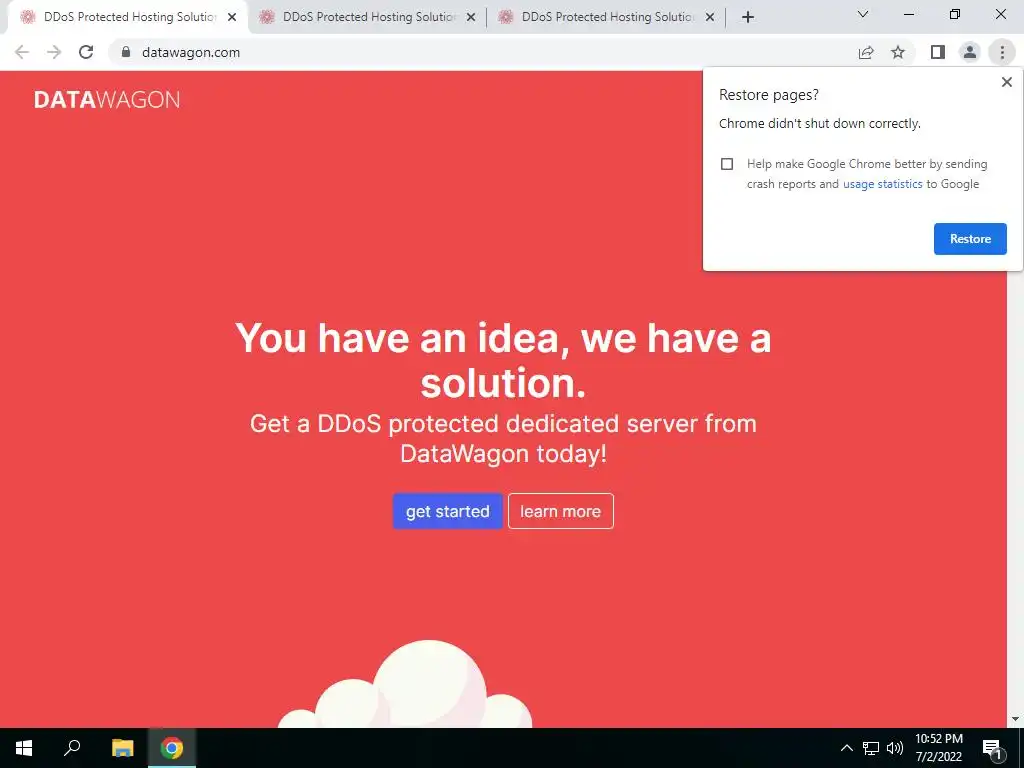Click the DataWagon logo
This screenshot has height=768, width=1024.
[107, 100]
